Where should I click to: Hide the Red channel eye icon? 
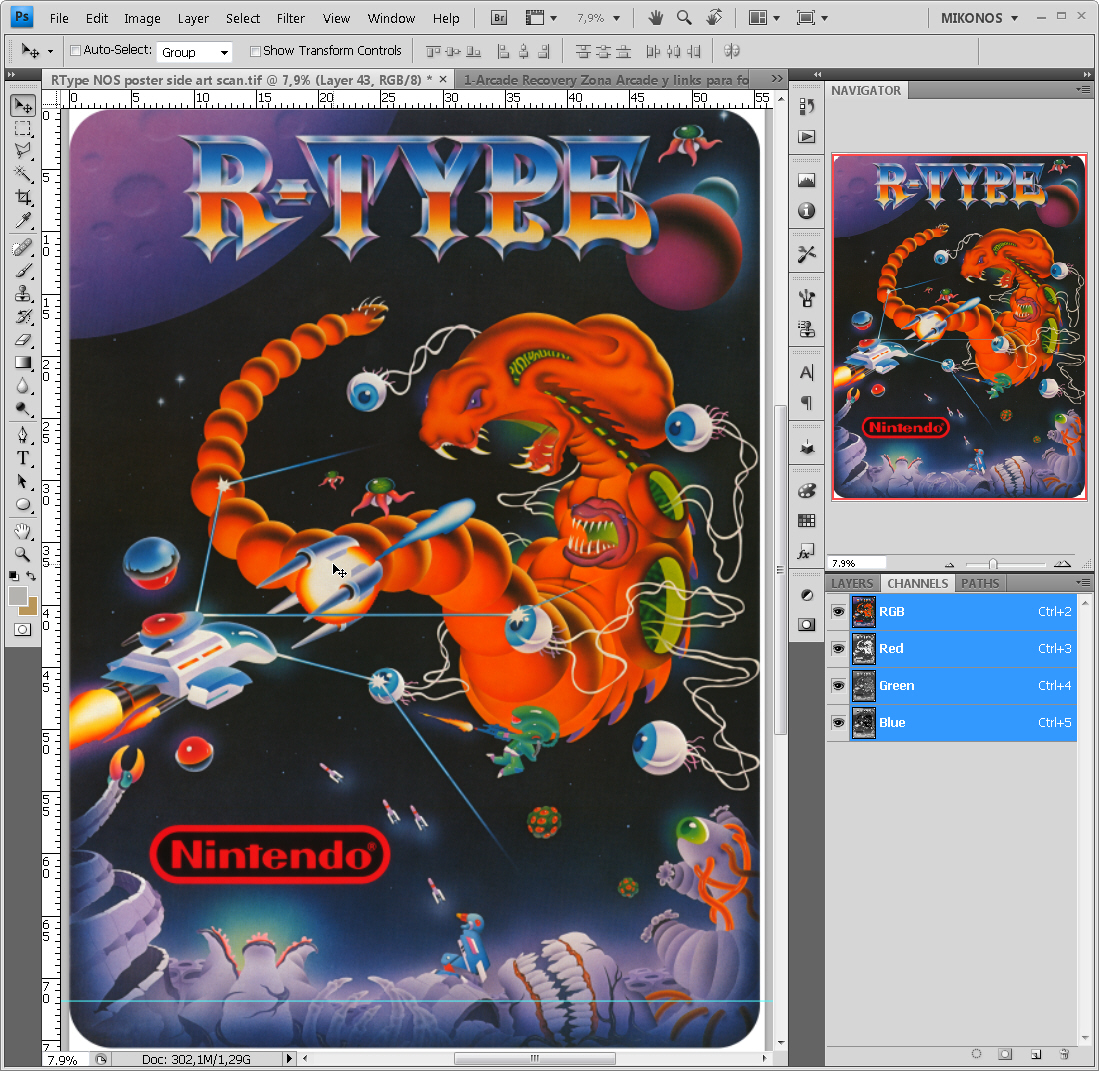pos(838,648)
